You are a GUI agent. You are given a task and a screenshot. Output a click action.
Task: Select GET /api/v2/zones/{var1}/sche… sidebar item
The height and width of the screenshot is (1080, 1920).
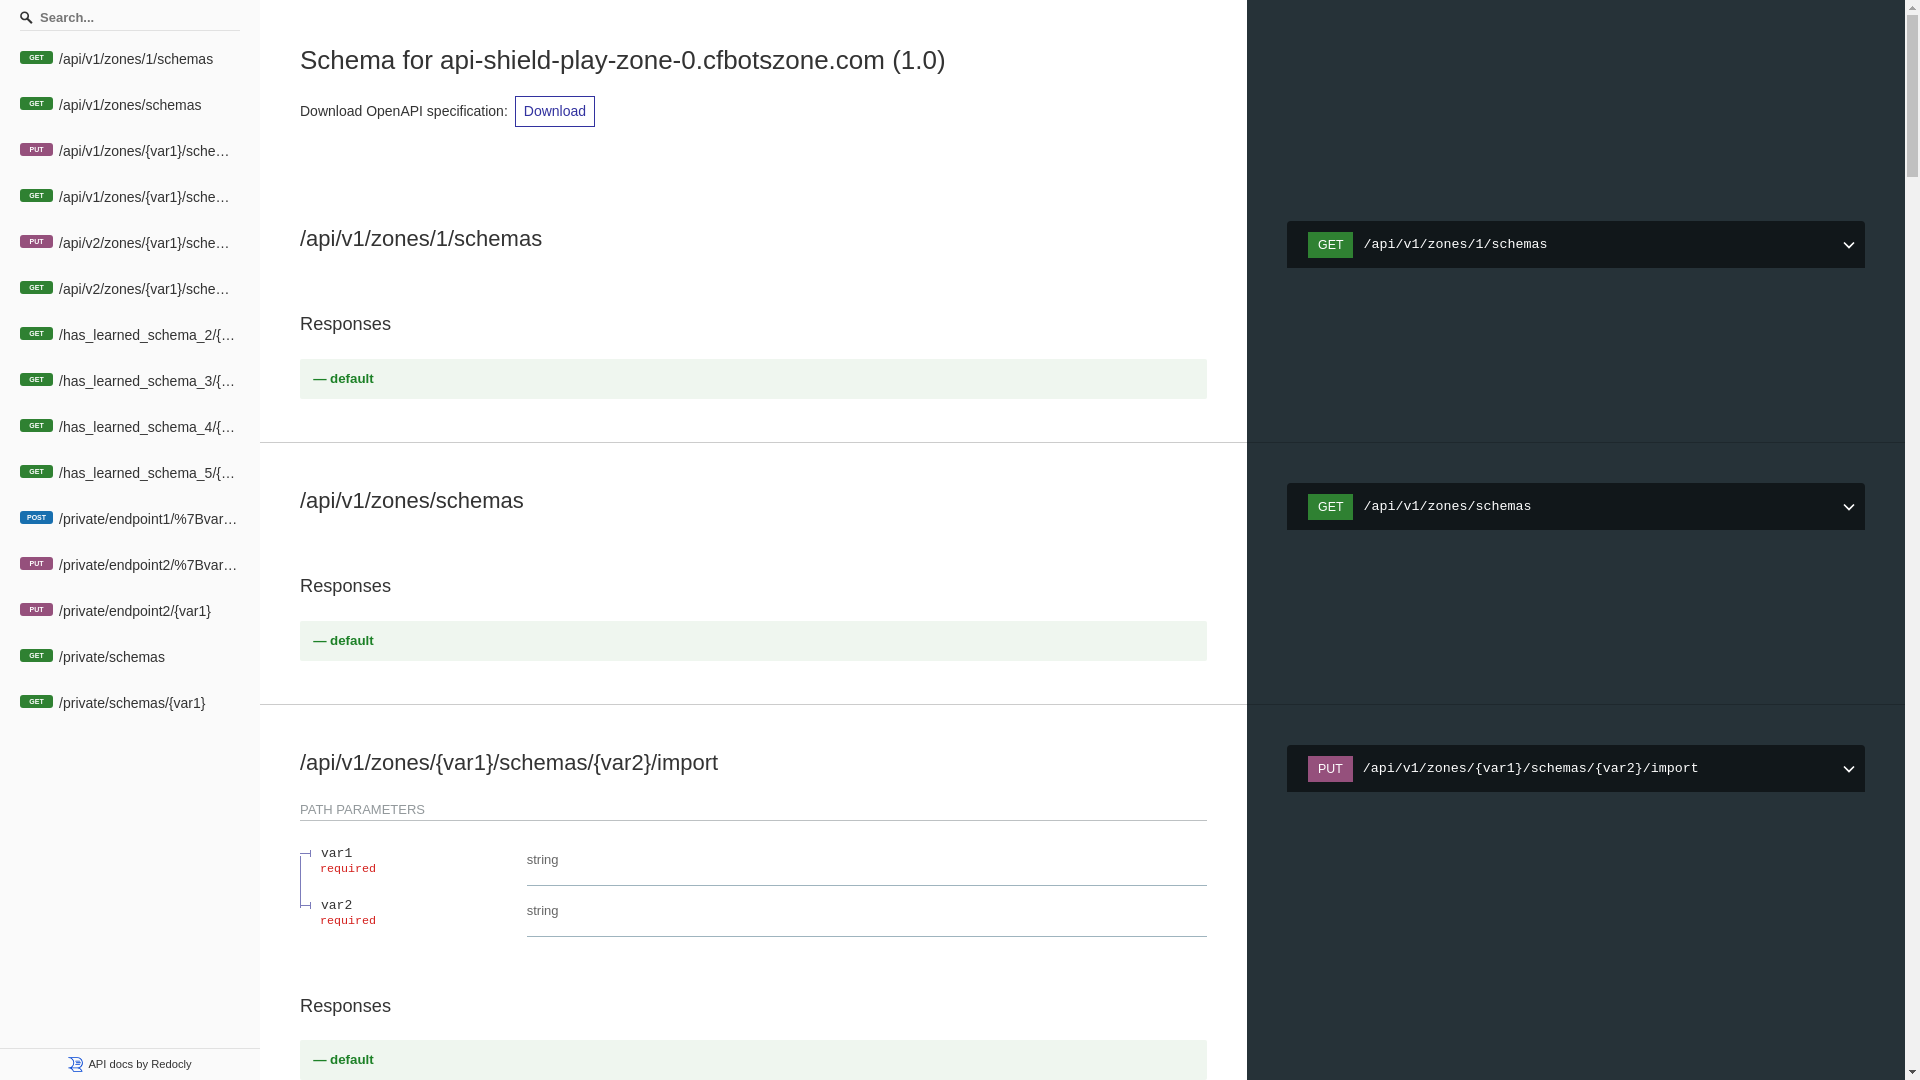click(130, 289)
